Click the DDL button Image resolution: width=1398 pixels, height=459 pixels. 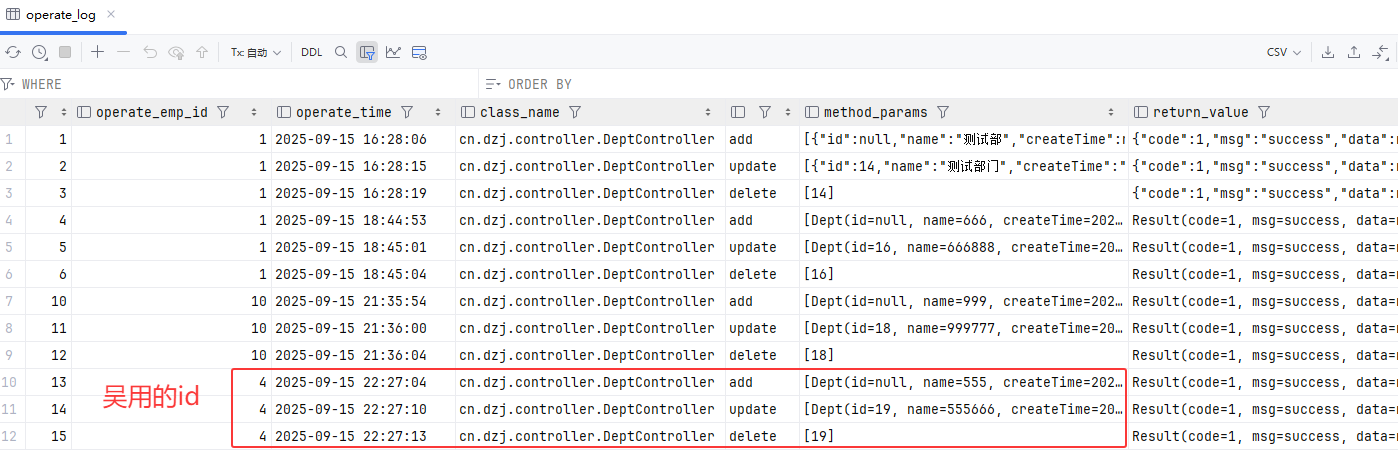(x=312, y=52)
